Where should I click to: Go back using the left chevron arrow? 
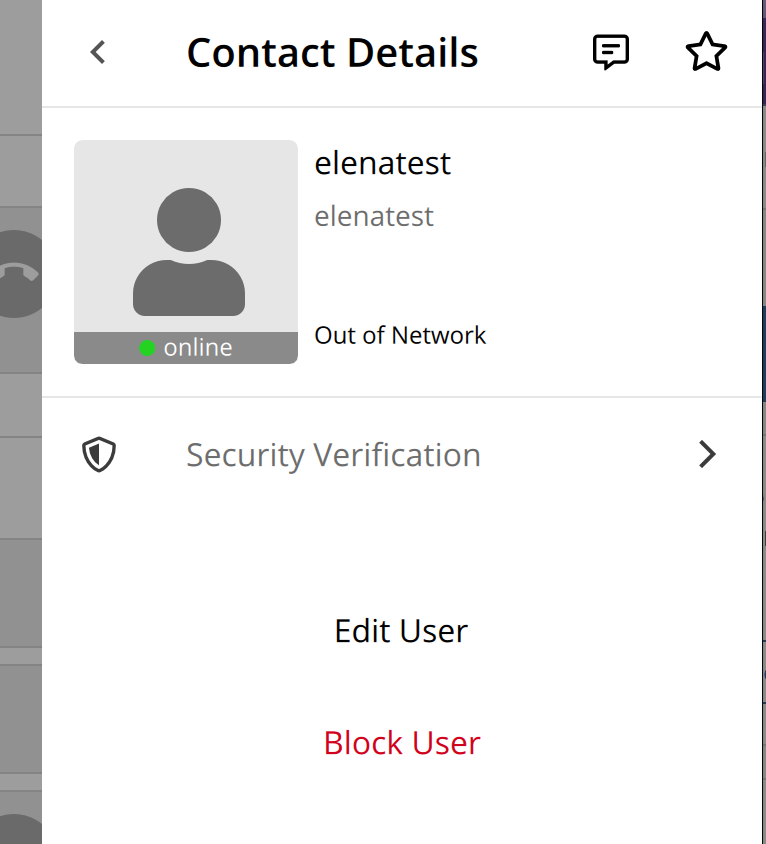98,52
